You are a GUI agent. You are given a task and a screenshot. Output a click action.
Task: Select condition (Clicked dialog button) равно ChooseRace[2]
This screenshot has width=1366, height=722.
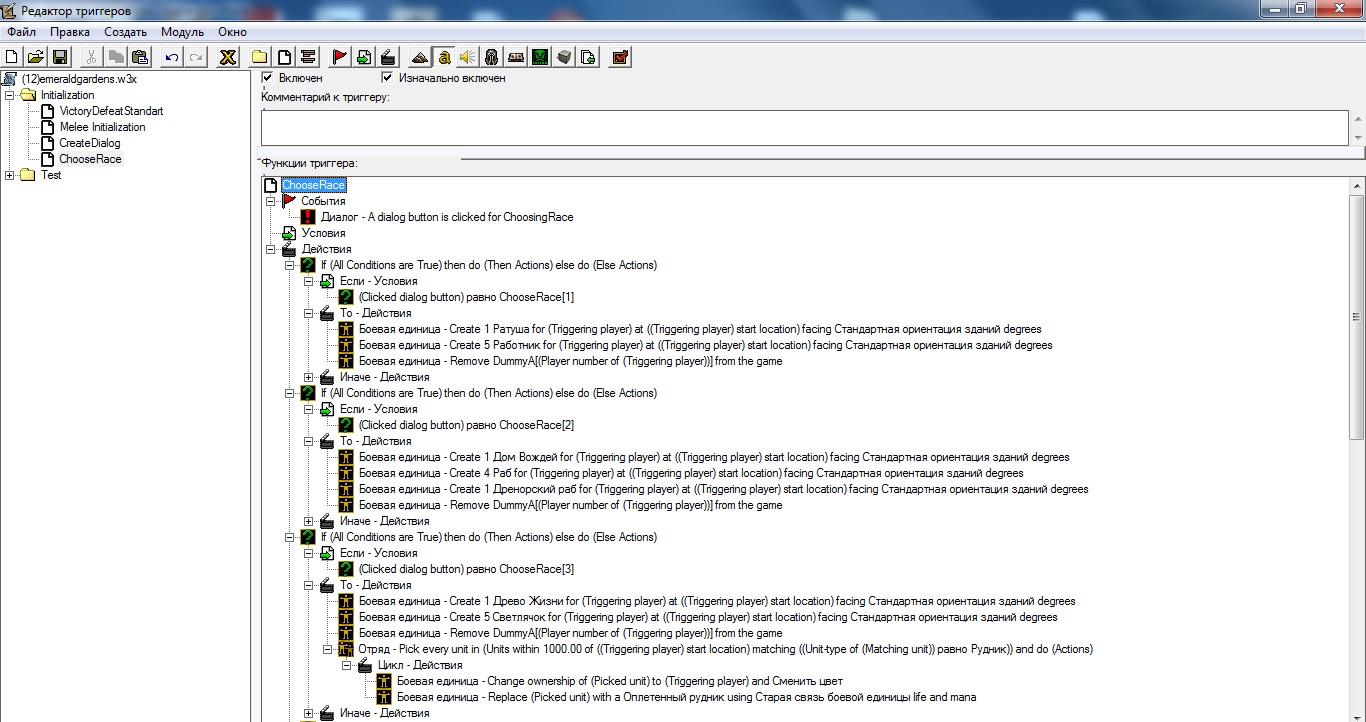coord(466,425)
